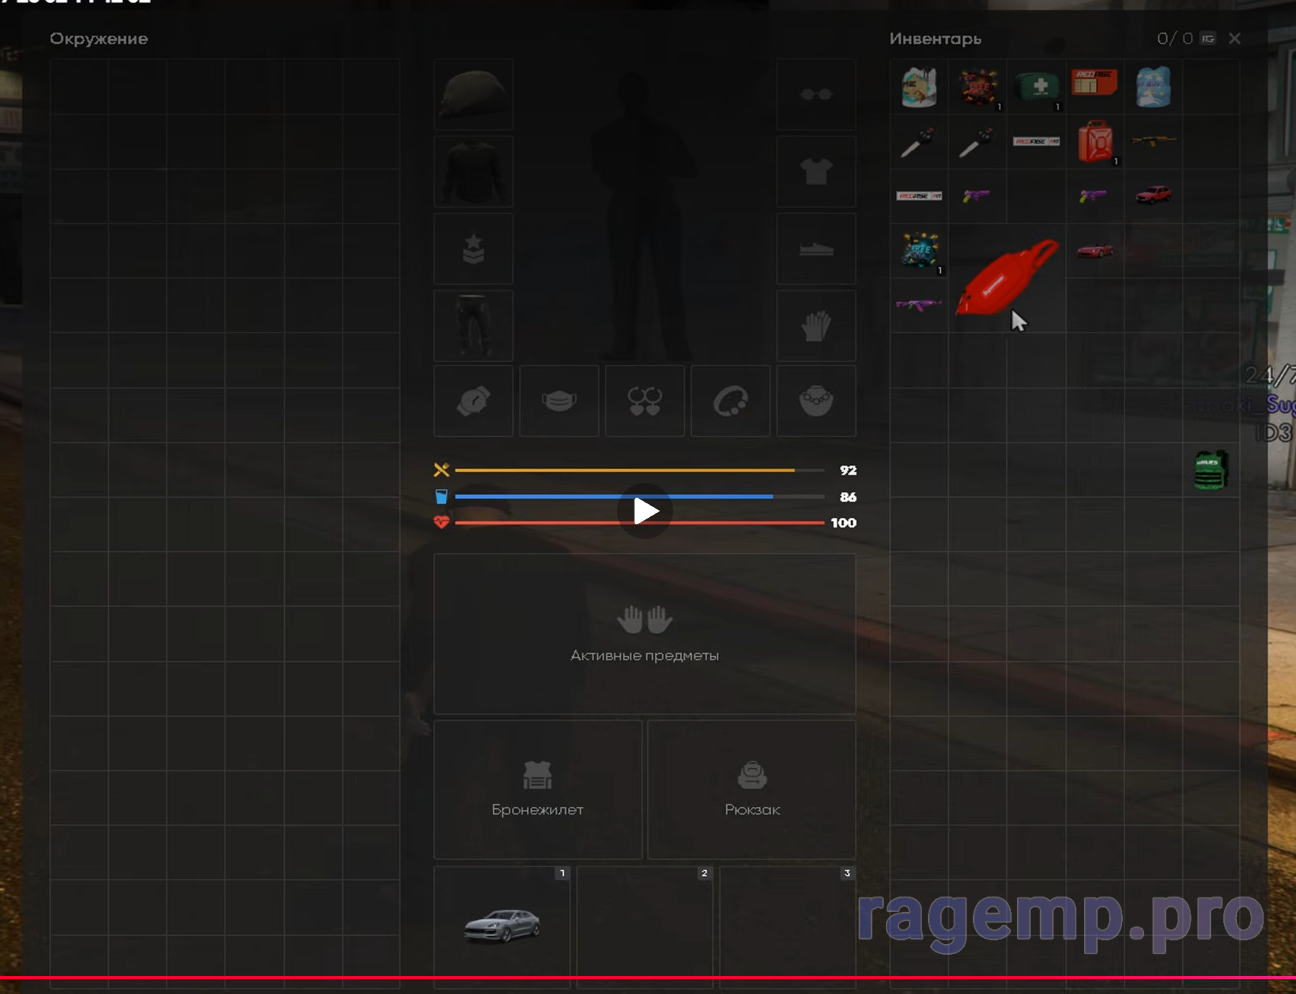
Task: Click the gloves equipment slot
Action: [816, 326]
